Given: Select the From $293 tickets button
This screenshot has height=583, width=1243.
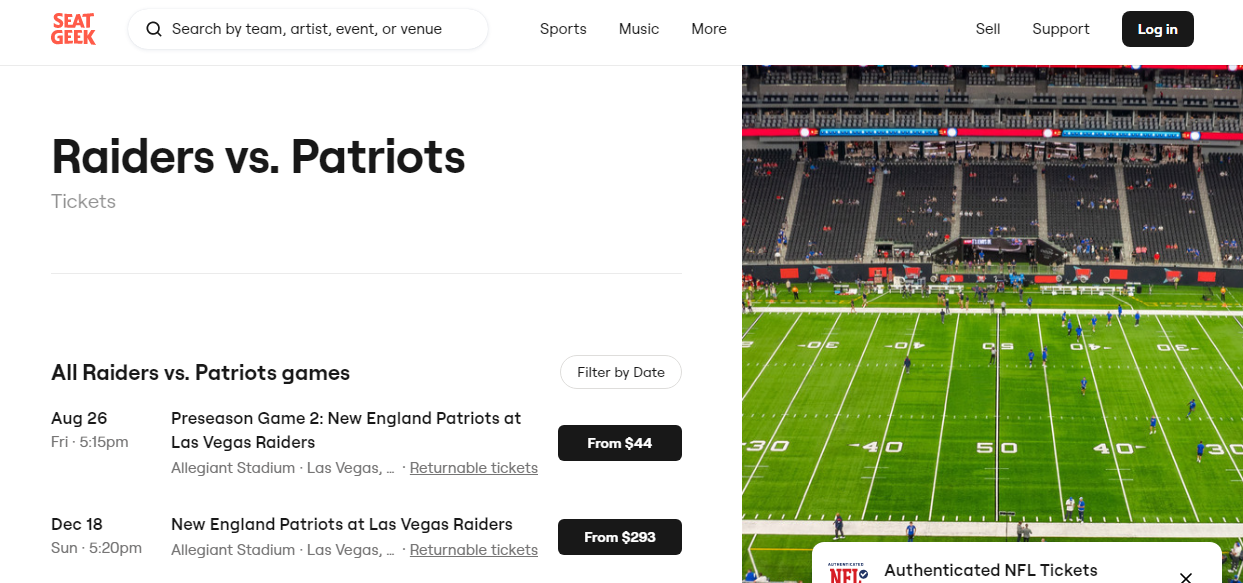Looking at the screenshot, I should tap(620, 537).
